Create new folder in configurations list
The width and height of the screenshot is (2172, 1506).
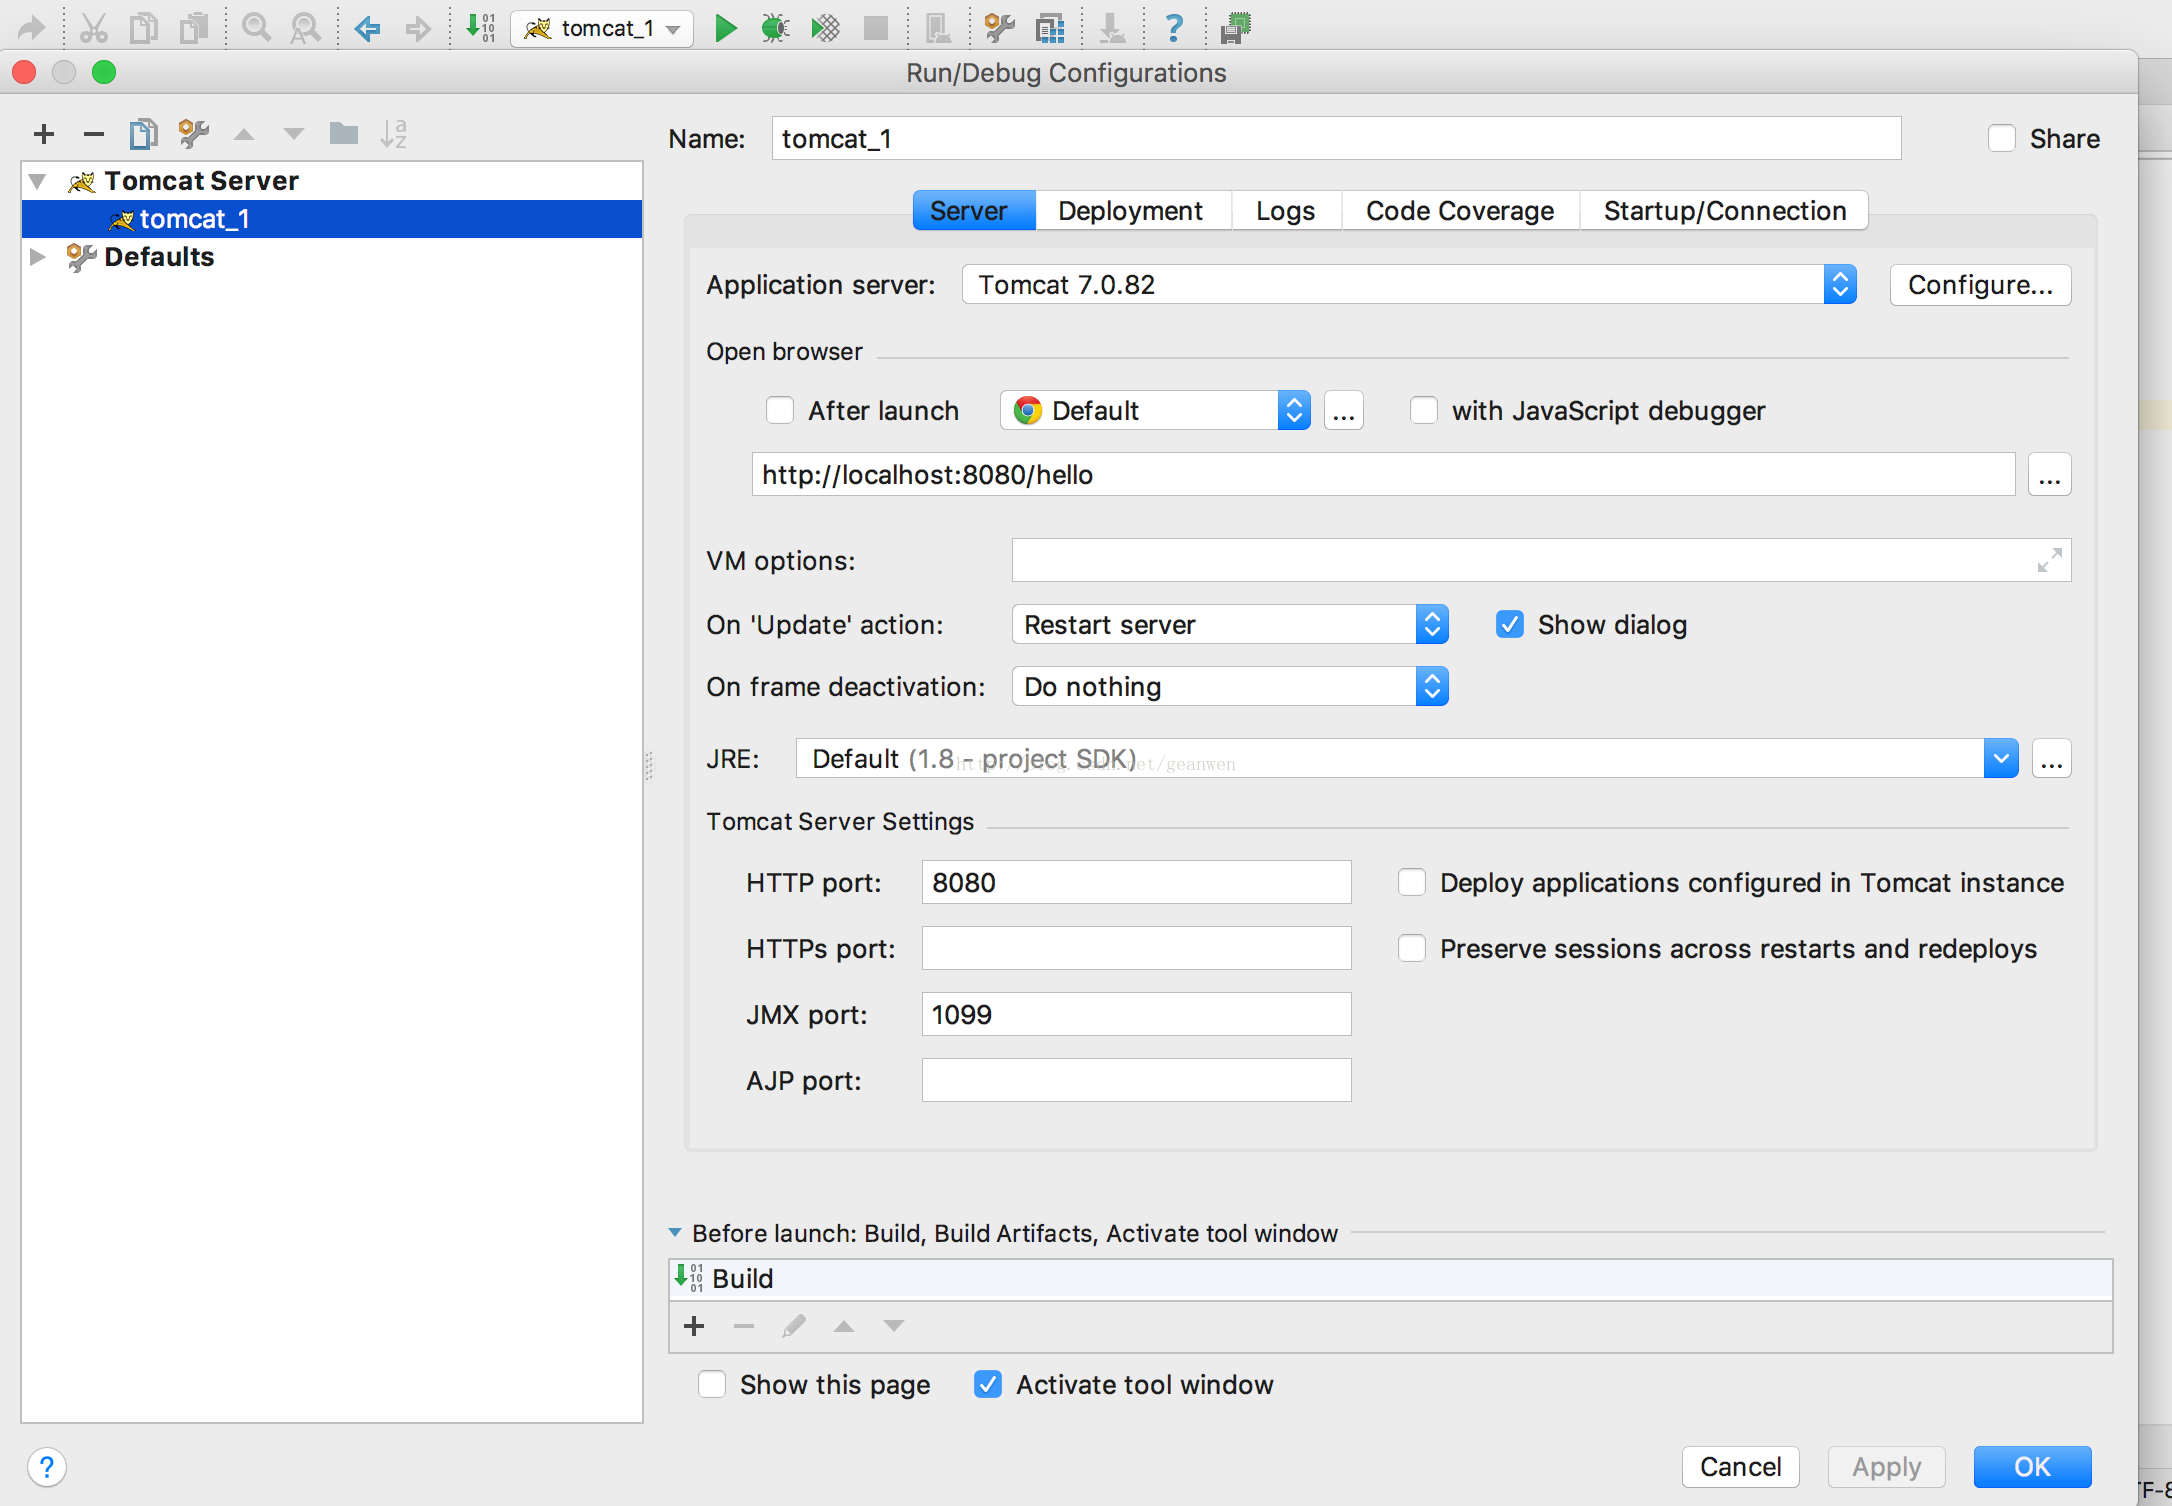tap(343, 133)
